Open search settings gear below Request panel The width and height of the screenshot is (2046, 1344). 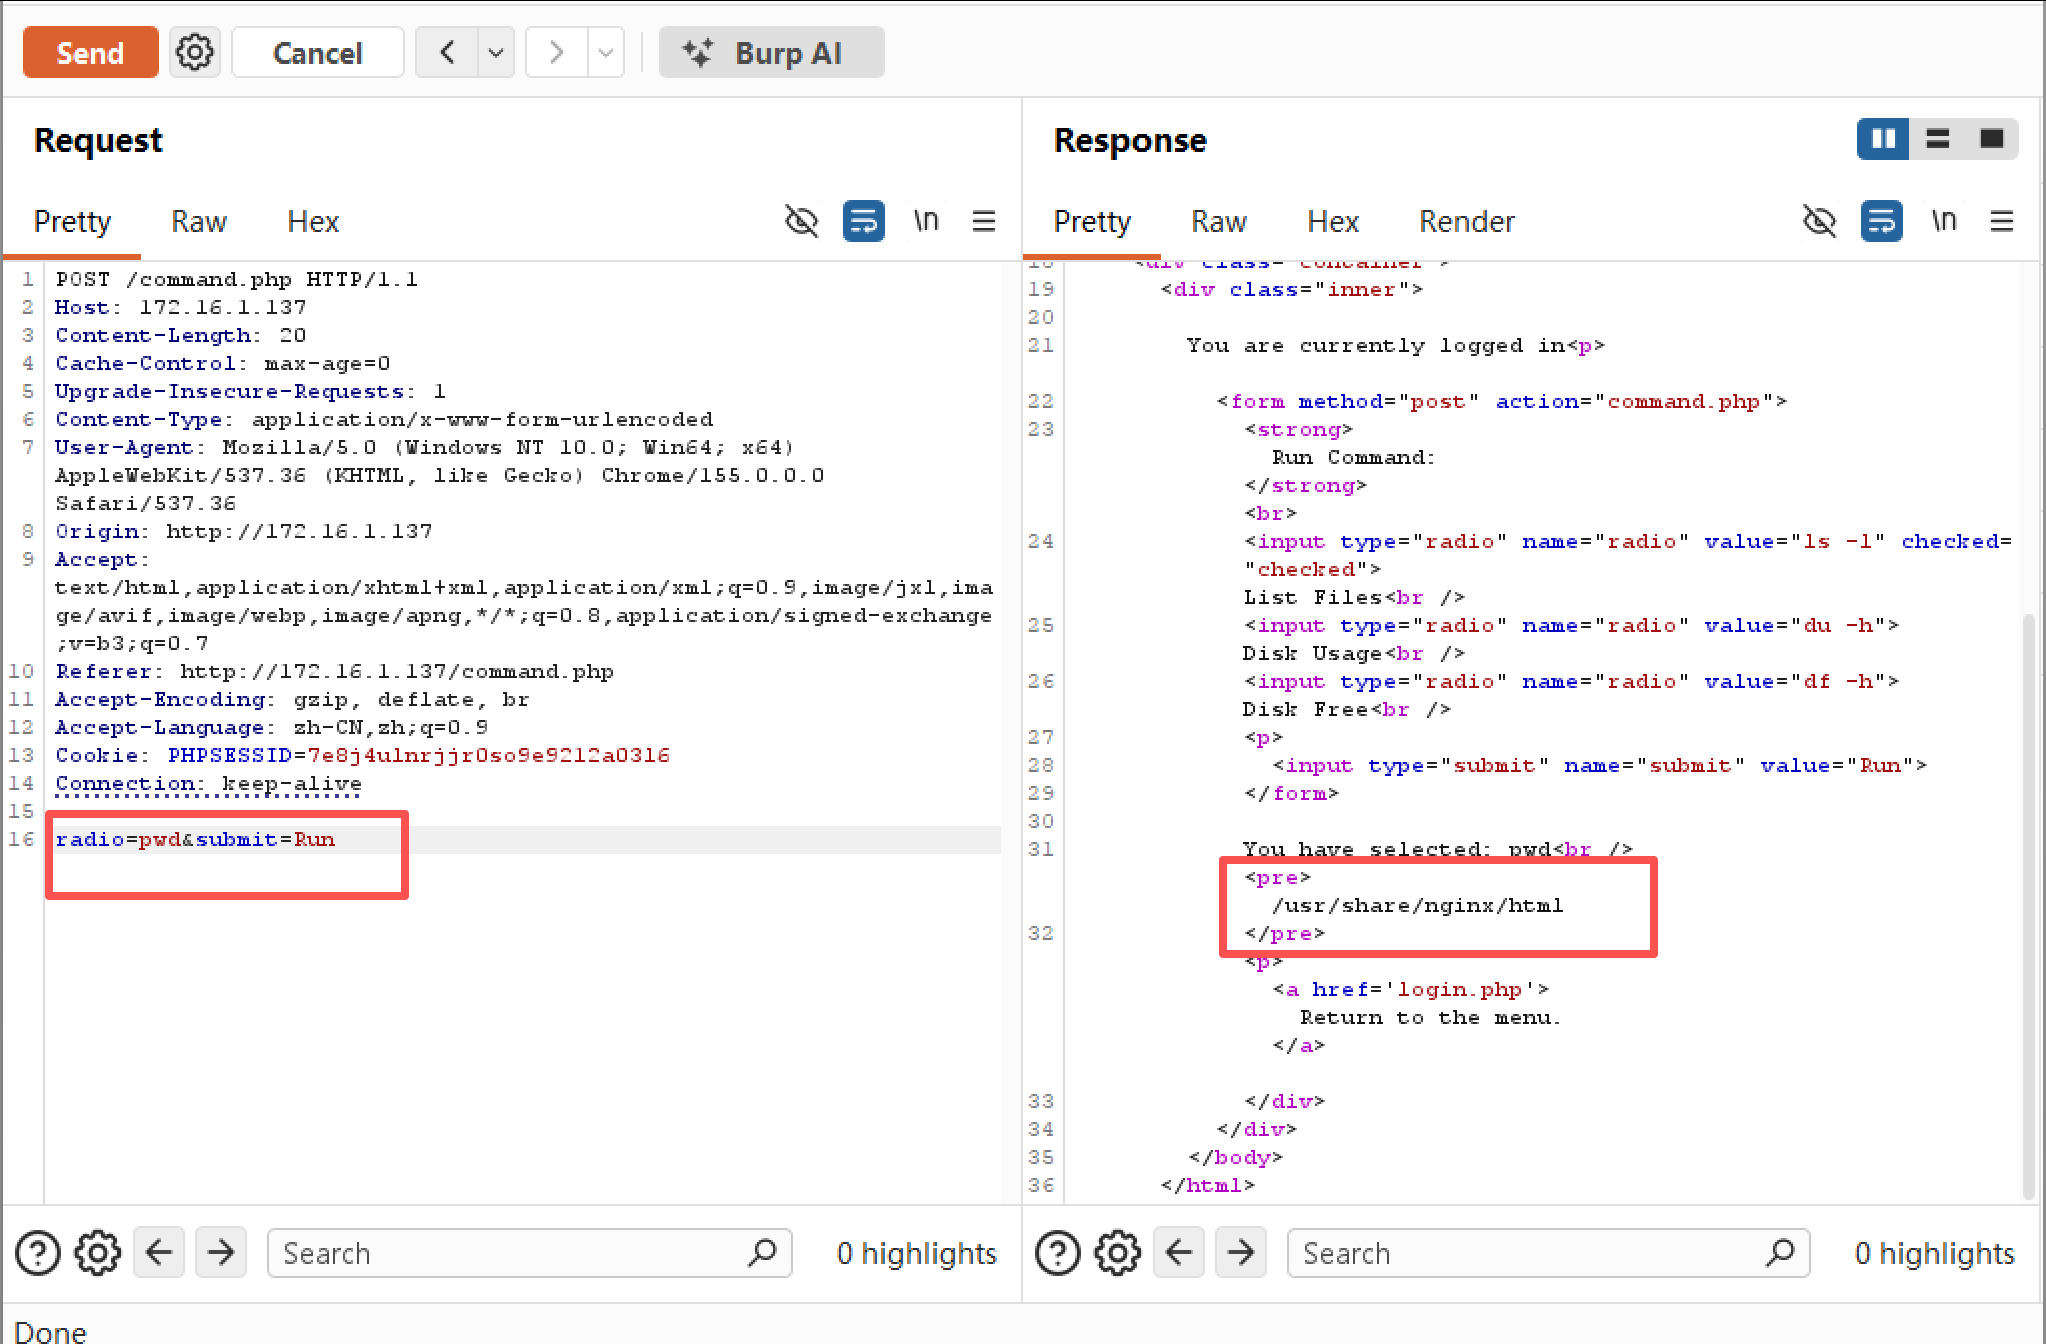(98, 1253)
